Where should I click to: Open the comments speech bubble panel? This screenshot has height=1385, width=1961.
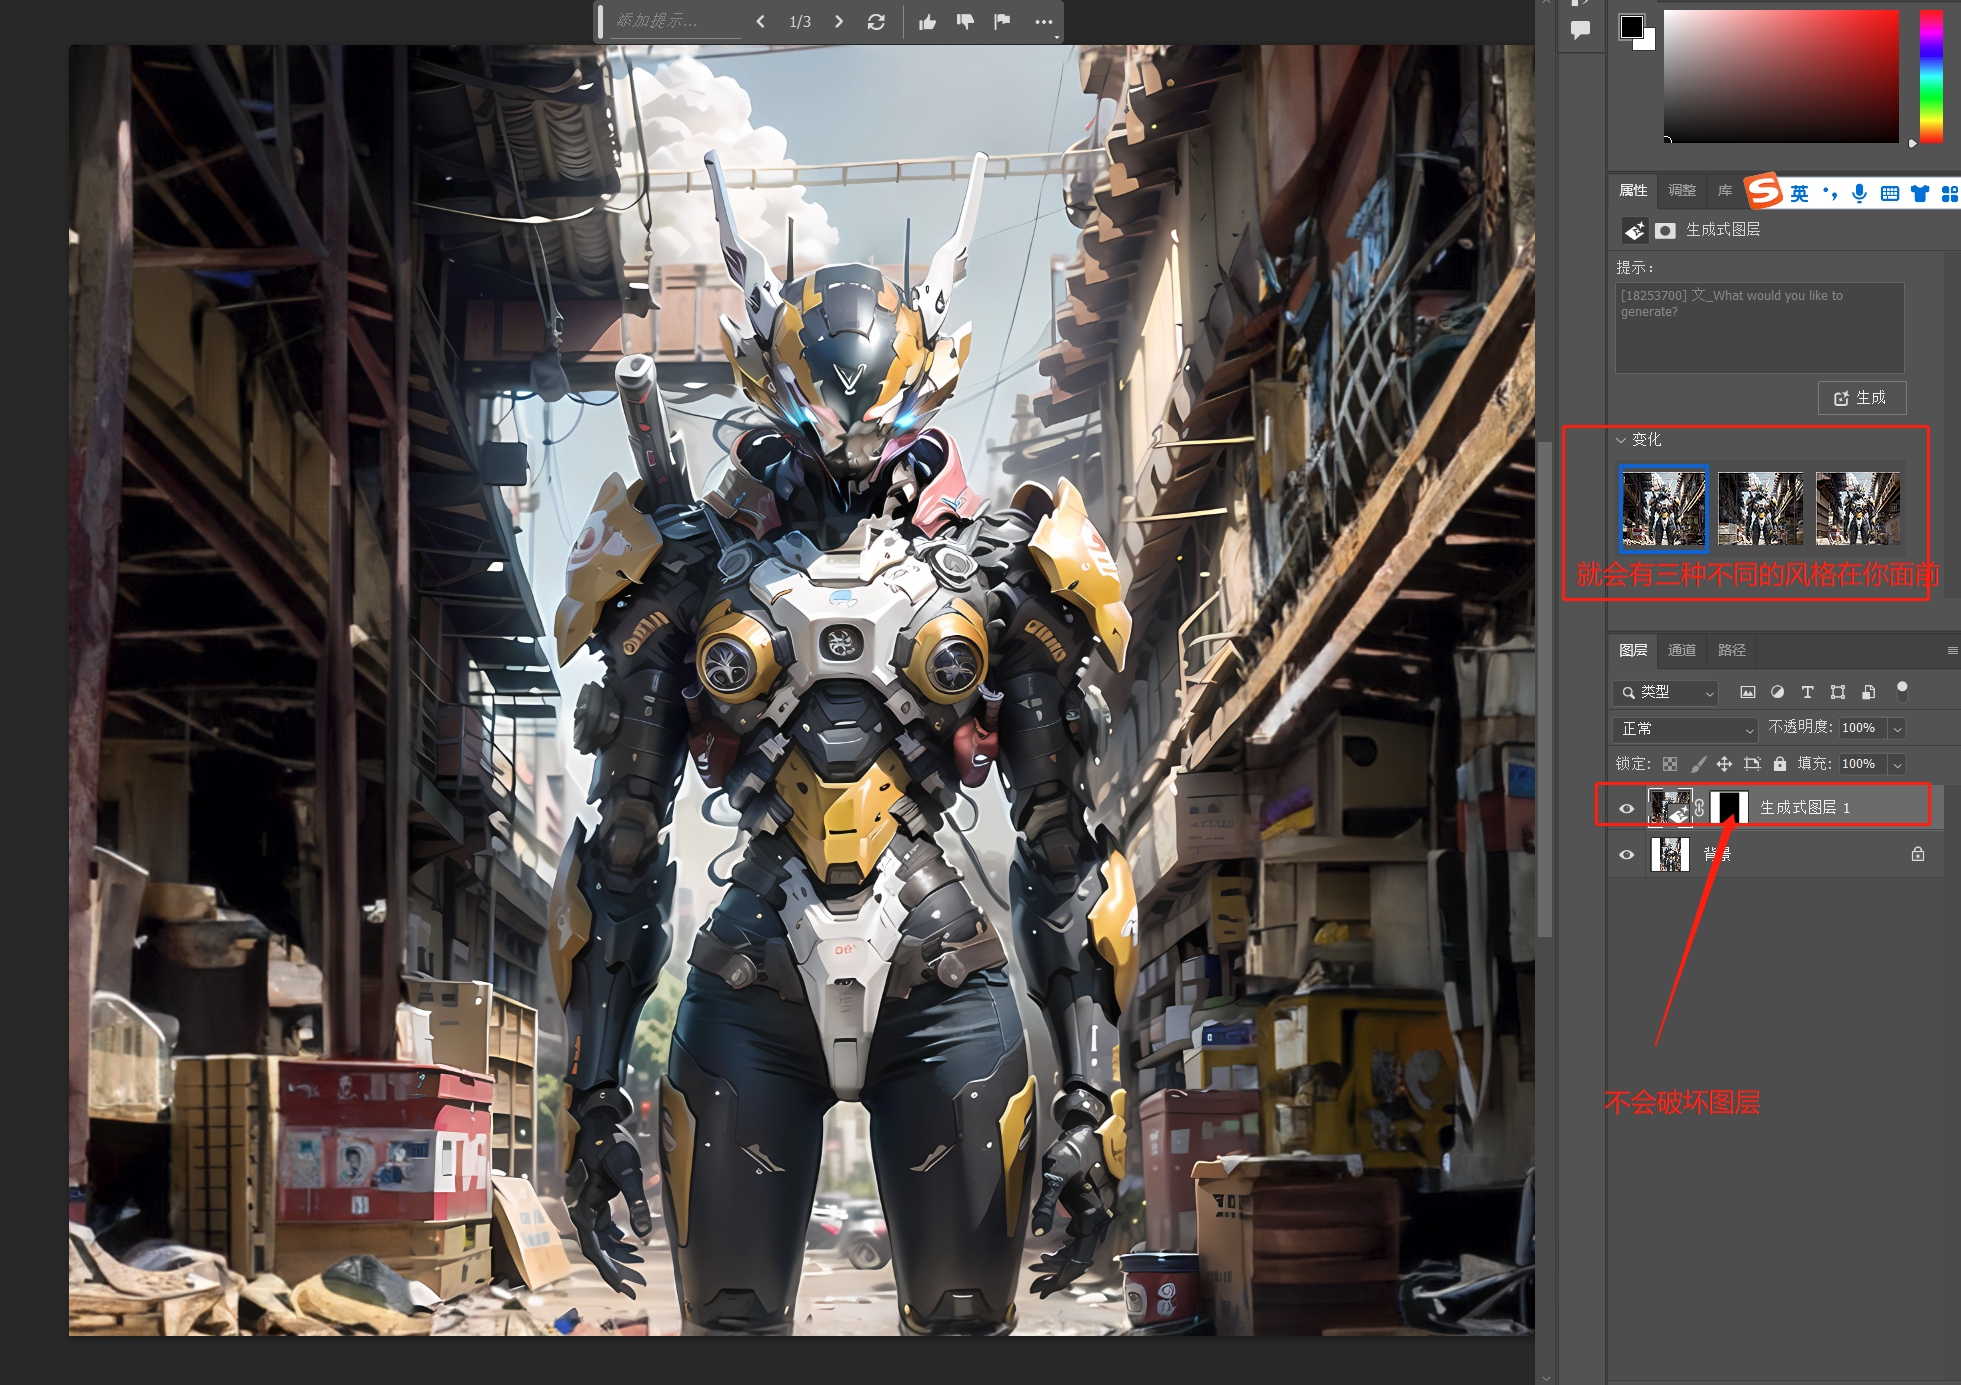(1580, 30)
